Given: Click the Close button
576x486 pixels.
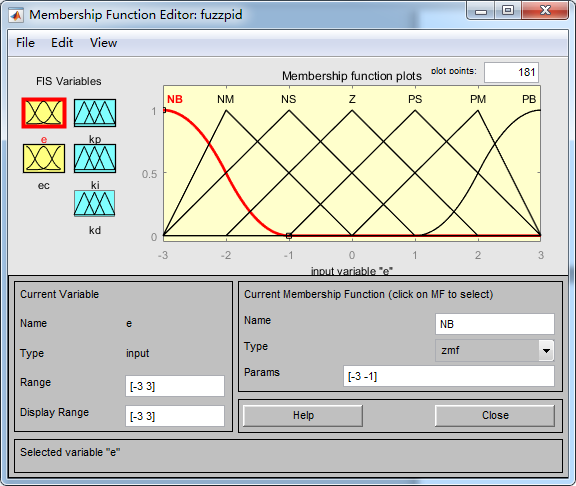Looking at the screenshot, I should pos(495,415).
